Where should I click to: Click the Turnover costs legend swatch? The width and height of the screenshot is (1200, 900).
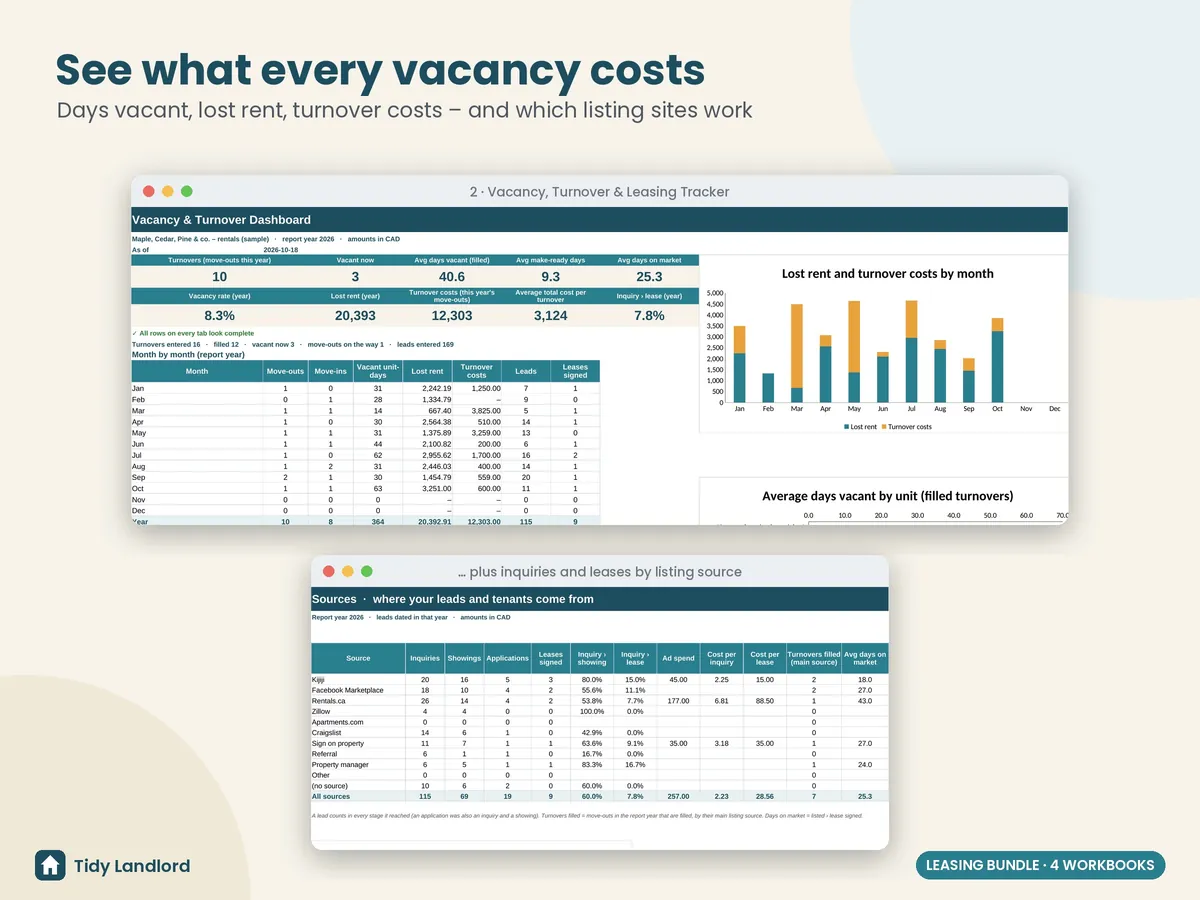pos(883,427)
